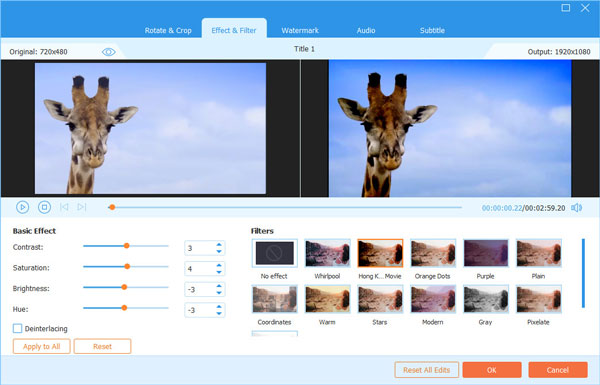Maximize the editor window
Image resolution: width=600 pixels, height=385 pixels.
point(566,8)
